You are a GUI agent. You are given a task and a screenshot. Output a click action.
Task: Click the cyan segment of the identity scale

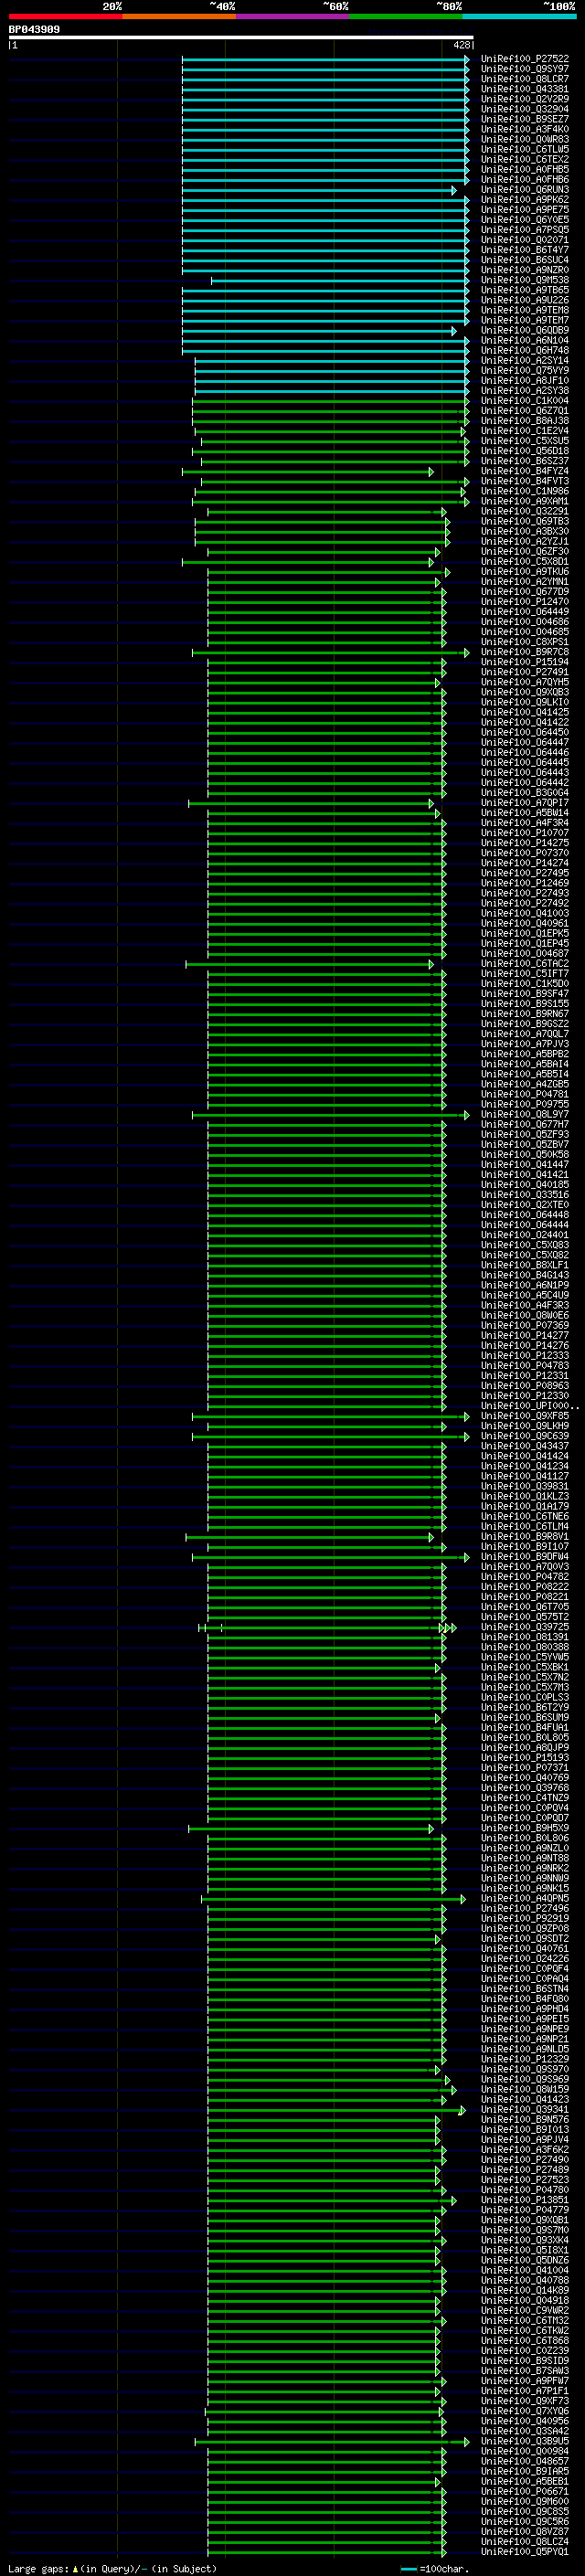pyautogui.click(x=520, y=16)
